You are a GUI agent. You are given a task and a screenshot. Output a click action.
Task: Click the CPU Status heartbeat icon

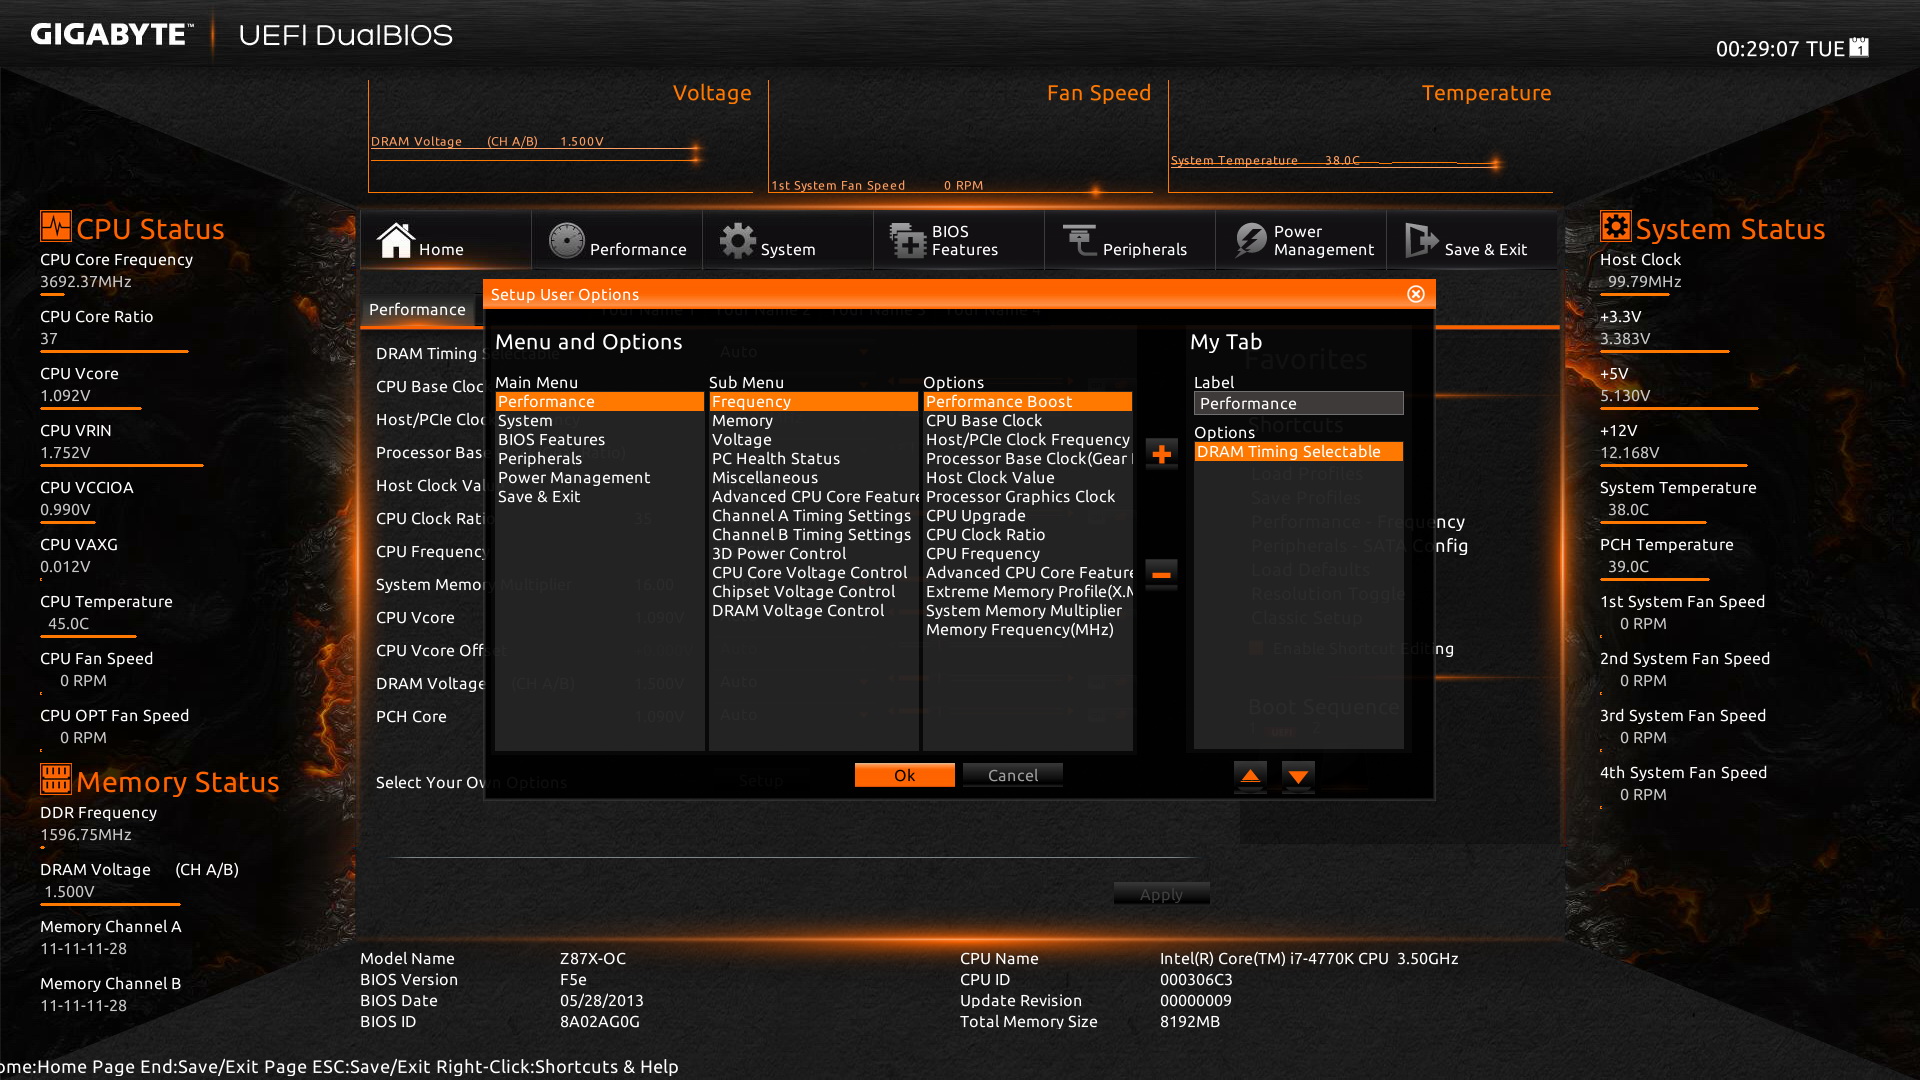pos(56,226)
